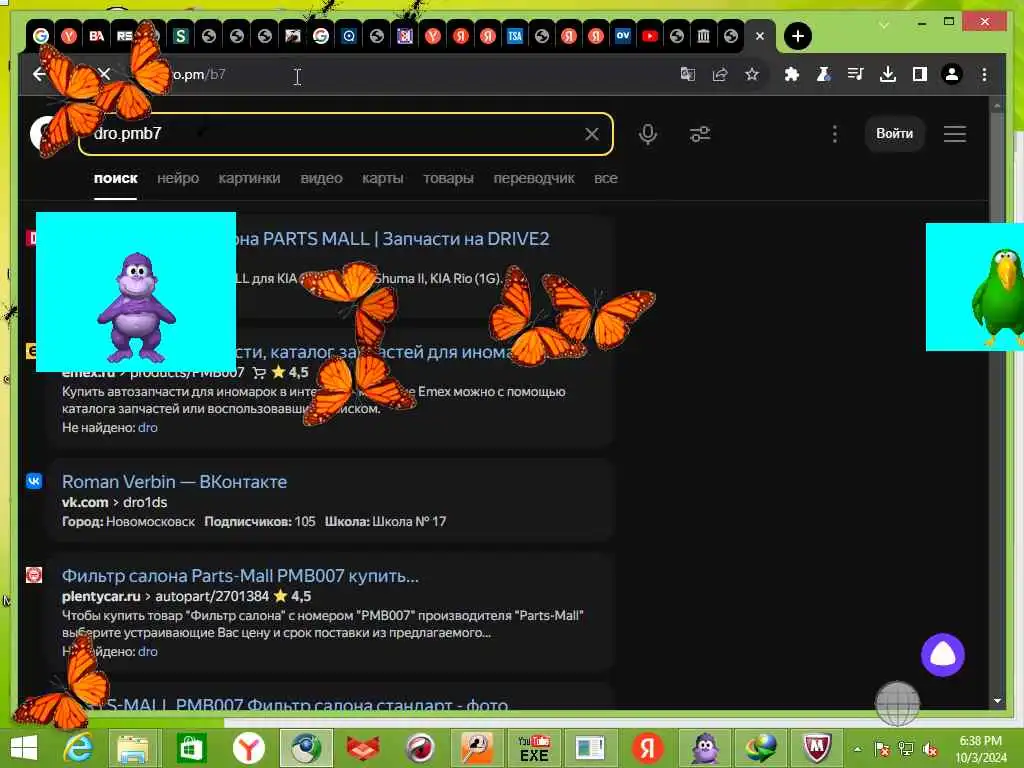Click the Войти login button
1024x768 pixels.
pos(895,133)
